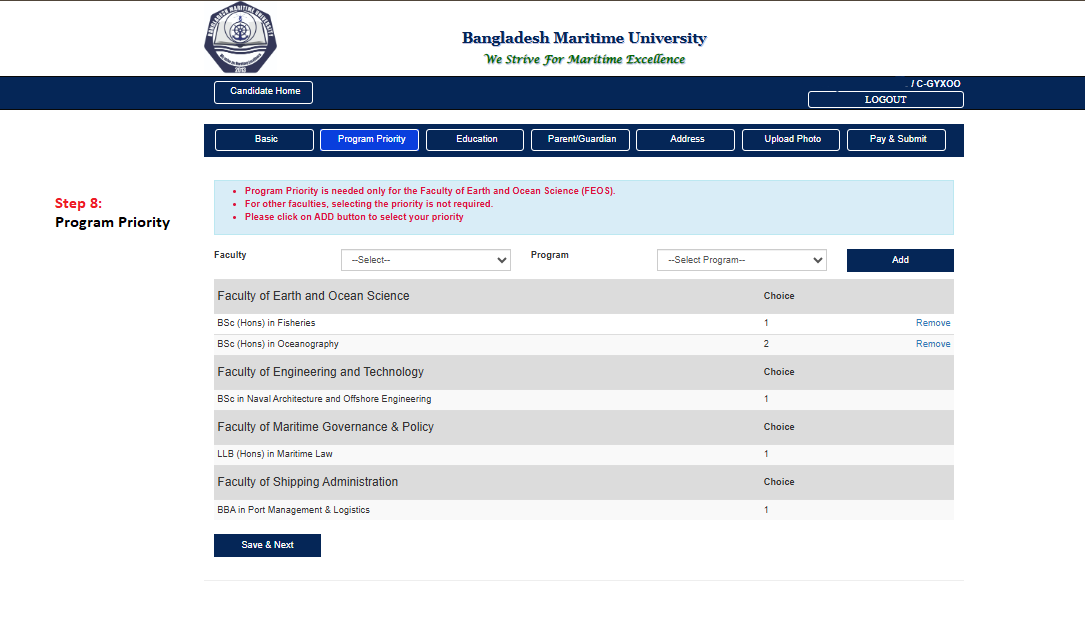Click the Add button

click(x=900, y=260)
